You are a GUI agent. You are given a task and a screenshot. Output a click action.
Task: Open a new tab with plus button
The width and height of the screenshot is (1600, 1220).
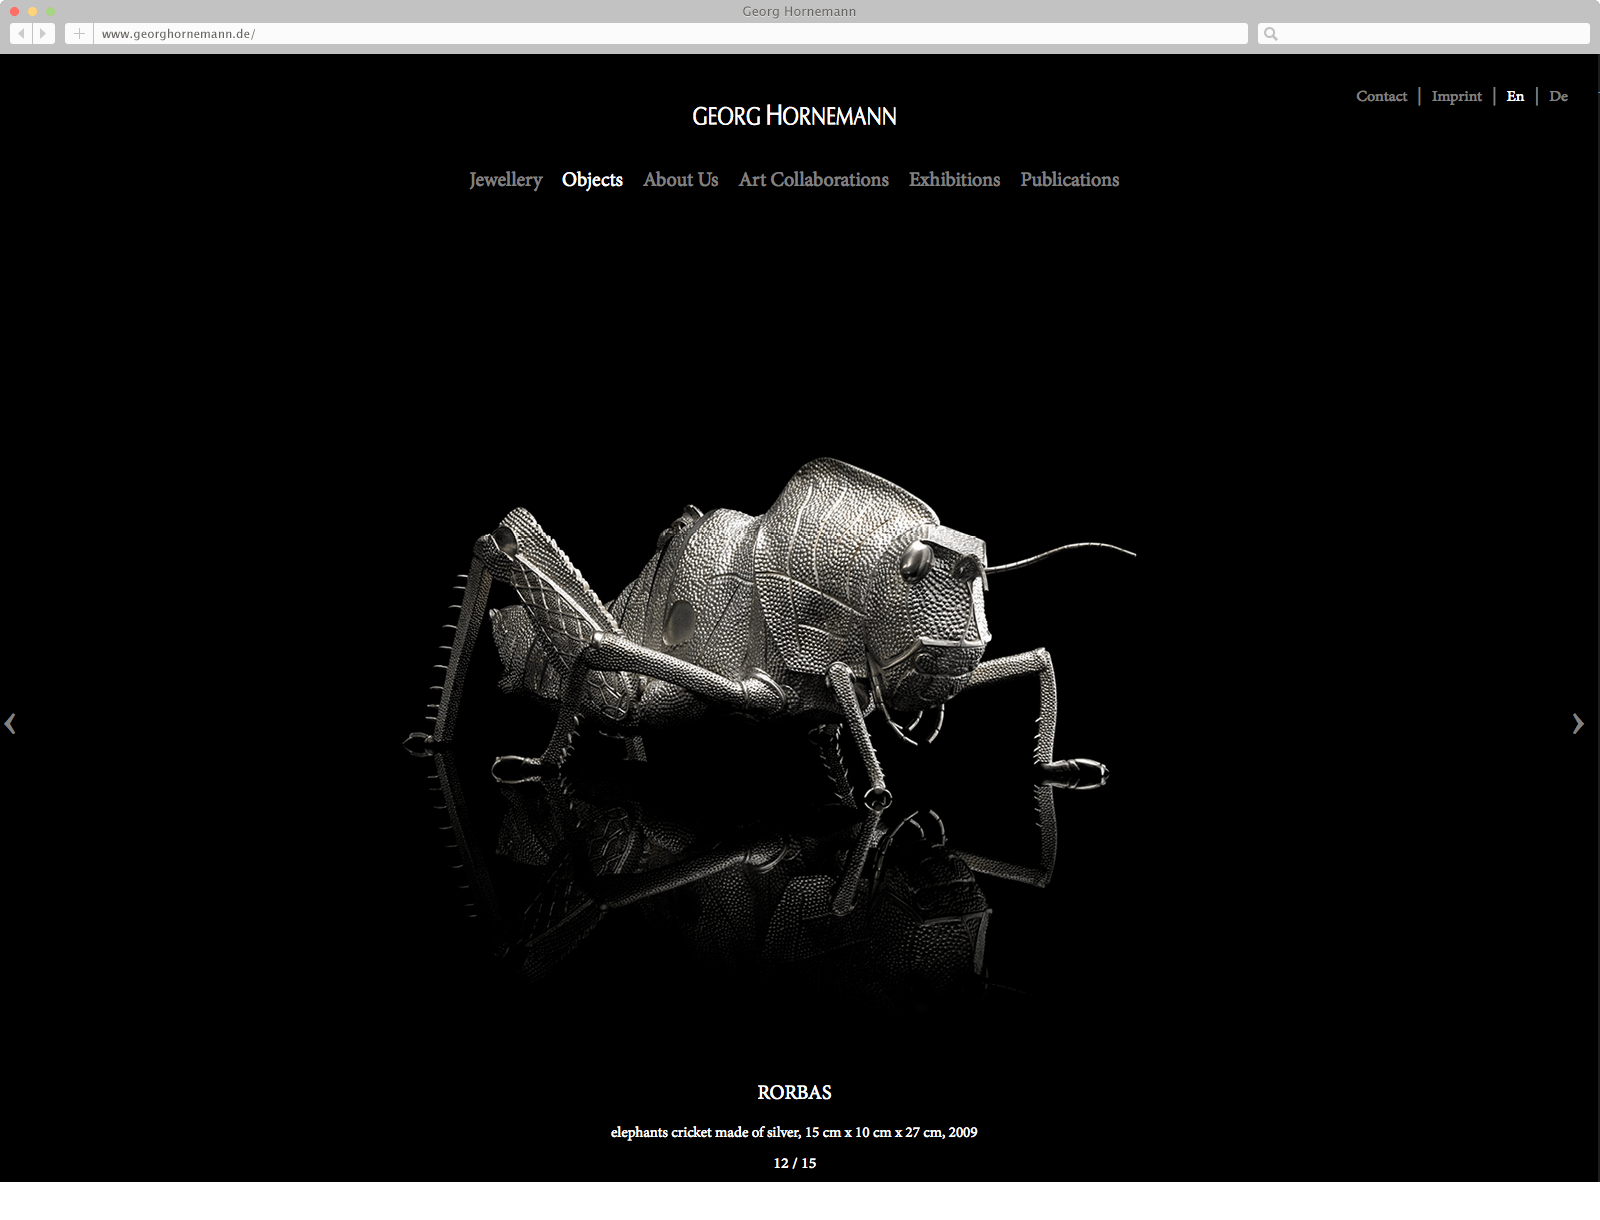[79, 34]
